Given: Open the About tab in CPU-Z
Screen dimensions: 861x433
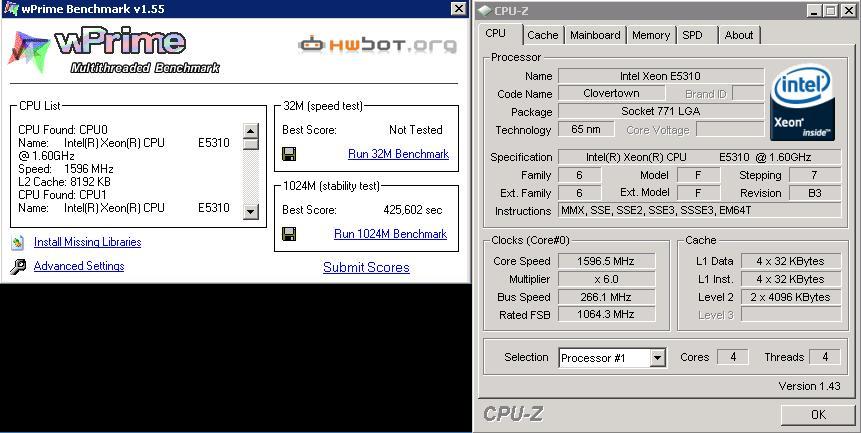Looking at the screenshot, I should click(x=739, y=35).
